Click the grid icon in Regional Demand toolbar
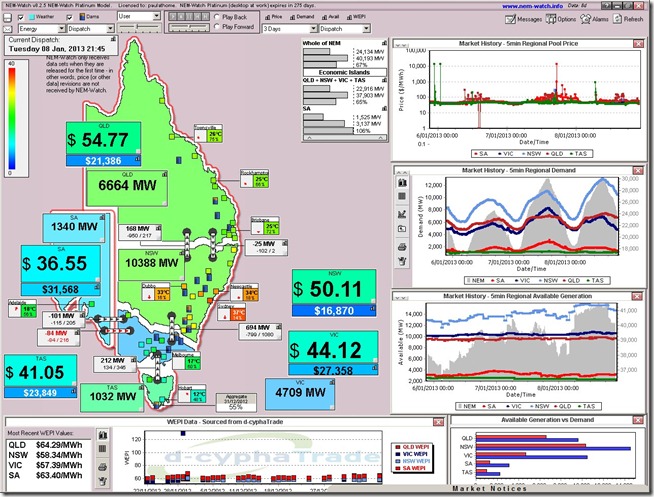This screenshot has height=497, width=654. [x=402, y=196]
